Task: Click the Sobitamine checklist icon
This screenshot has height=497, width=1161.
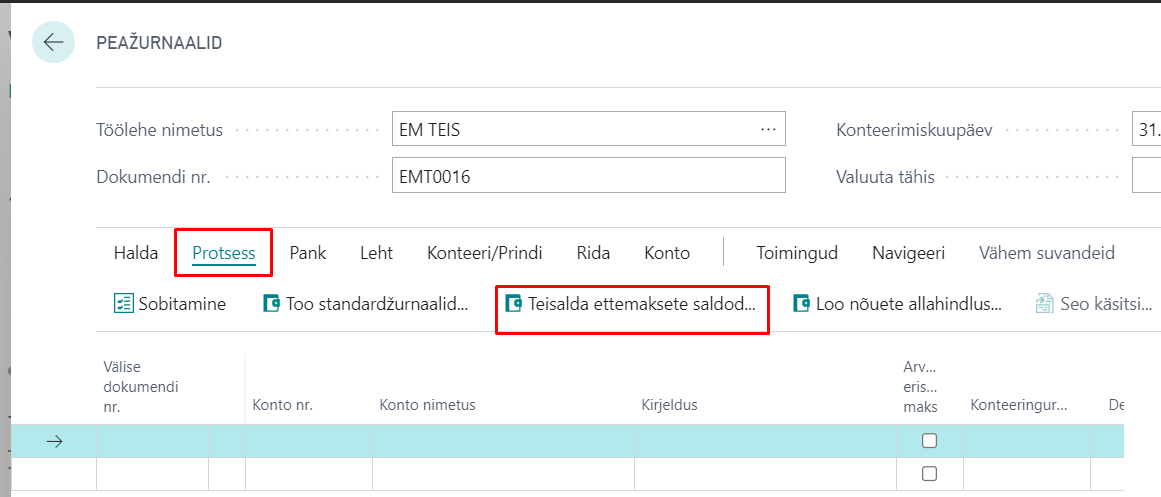Action: point(123,304)
